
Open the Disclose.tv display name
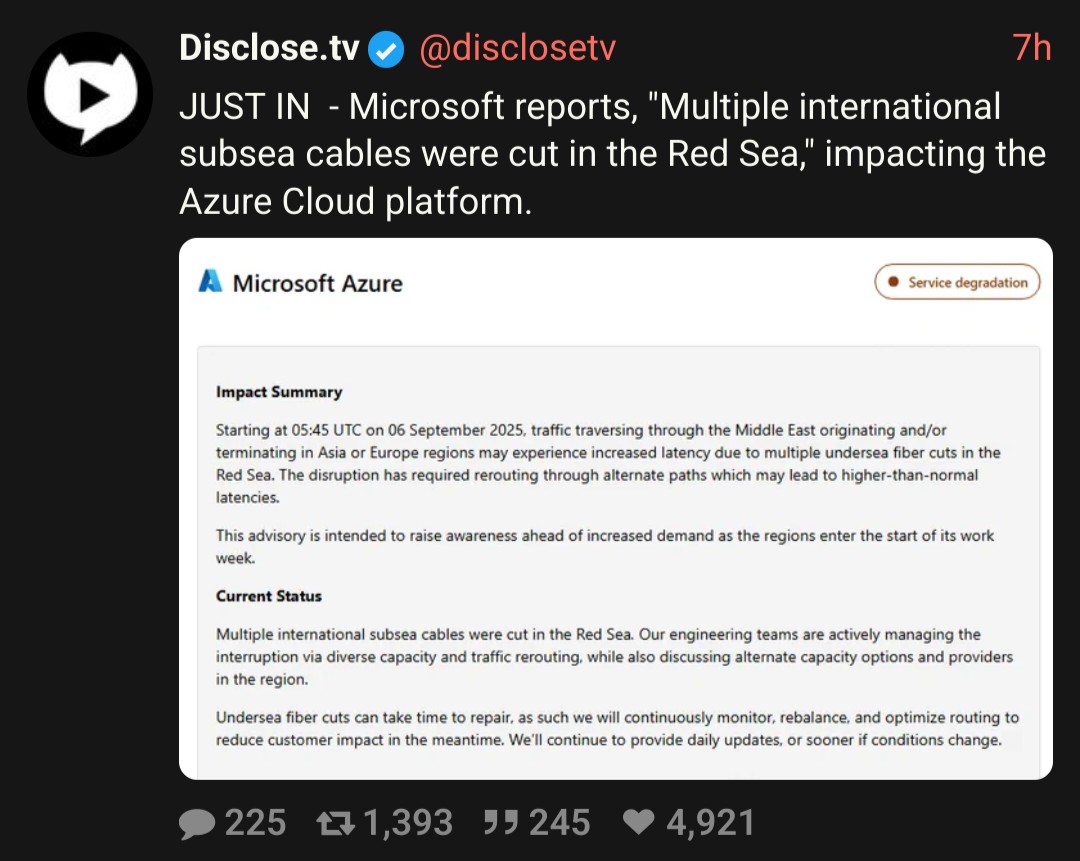(x=268, y=48)
